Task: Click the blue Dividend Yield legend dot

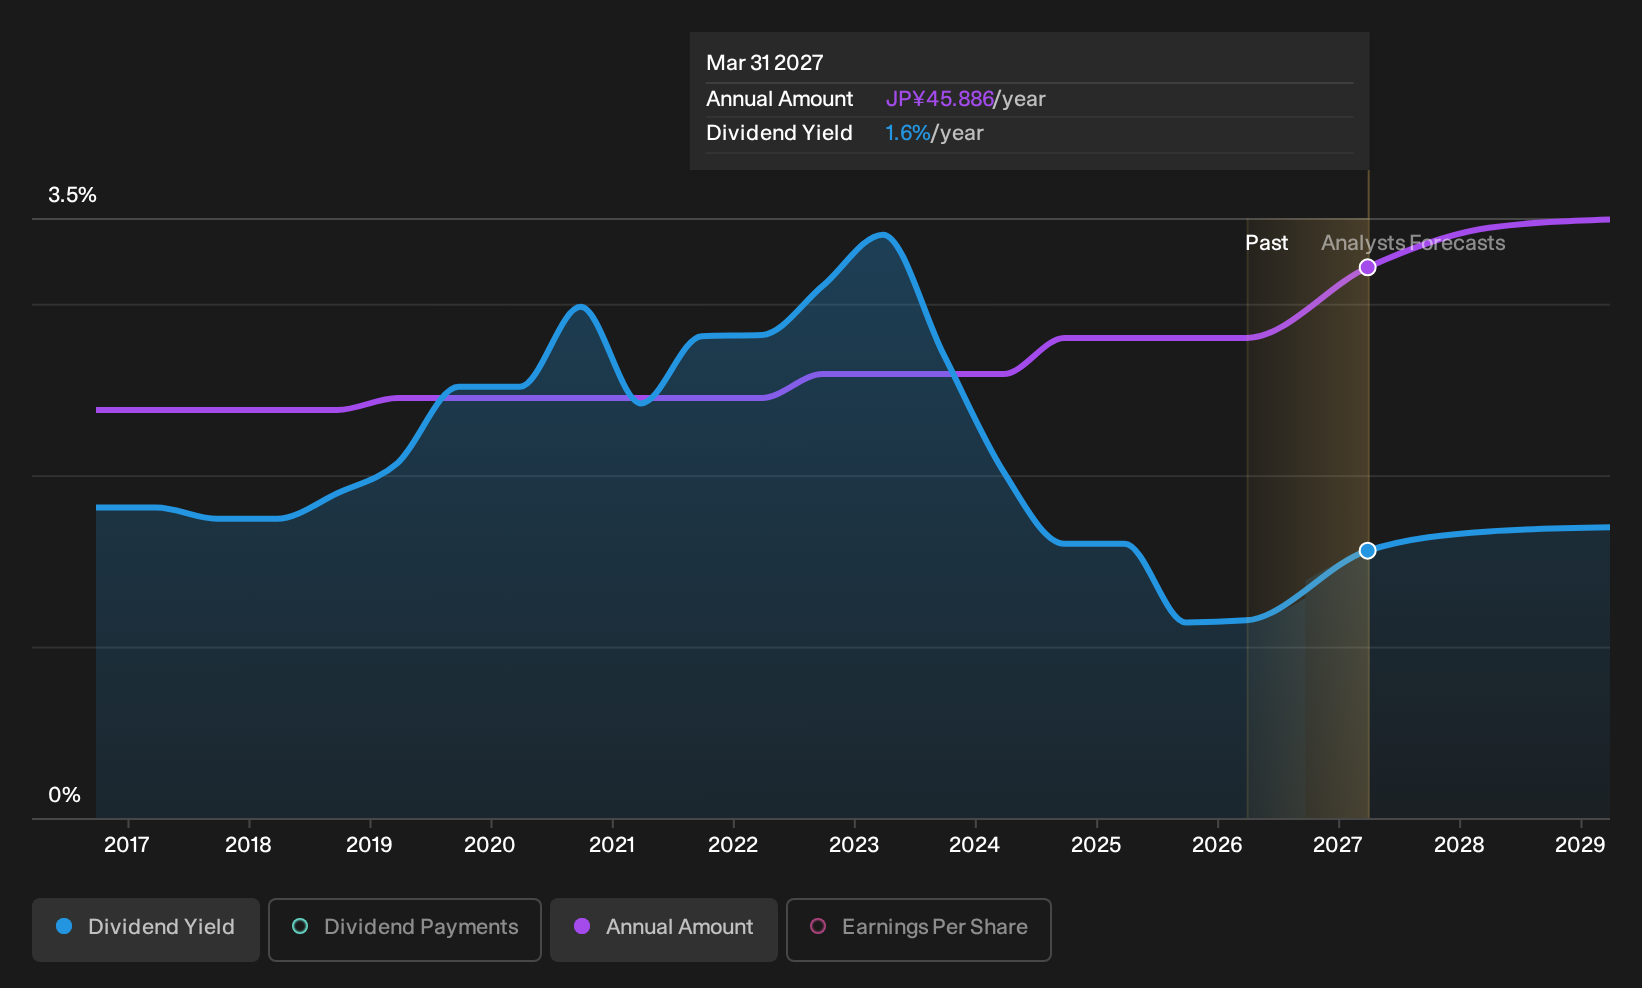Action: tap(64, 927)
